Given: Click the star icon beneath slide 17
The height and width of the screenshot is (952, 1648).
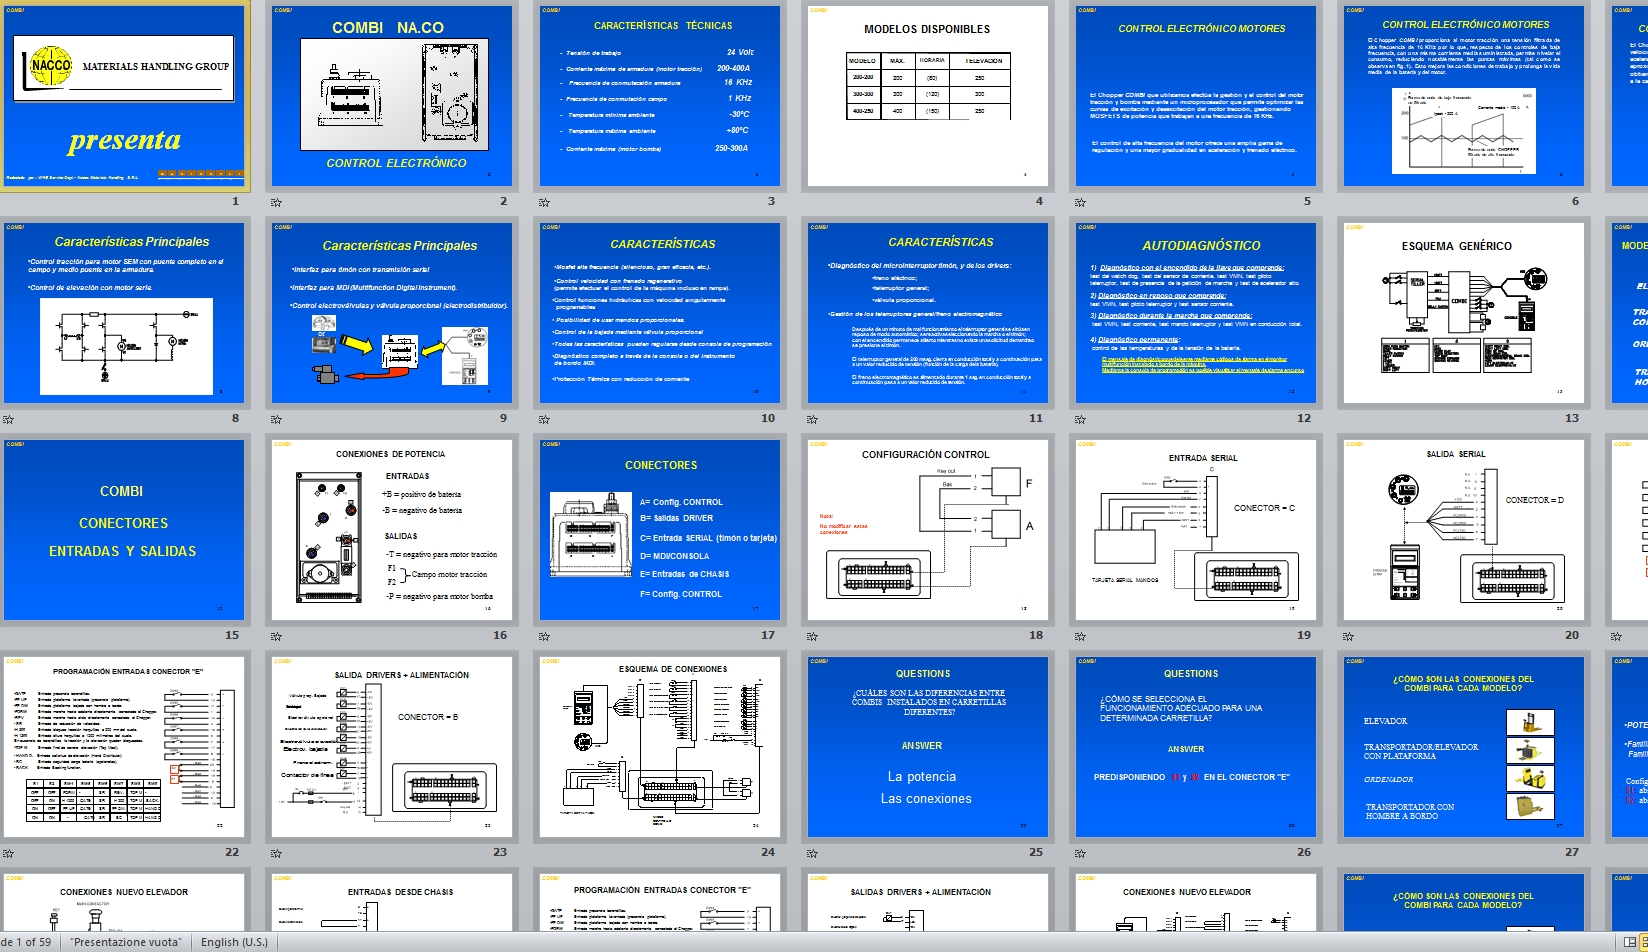Looking at the screenshot, I should click(x=544, y=636).
